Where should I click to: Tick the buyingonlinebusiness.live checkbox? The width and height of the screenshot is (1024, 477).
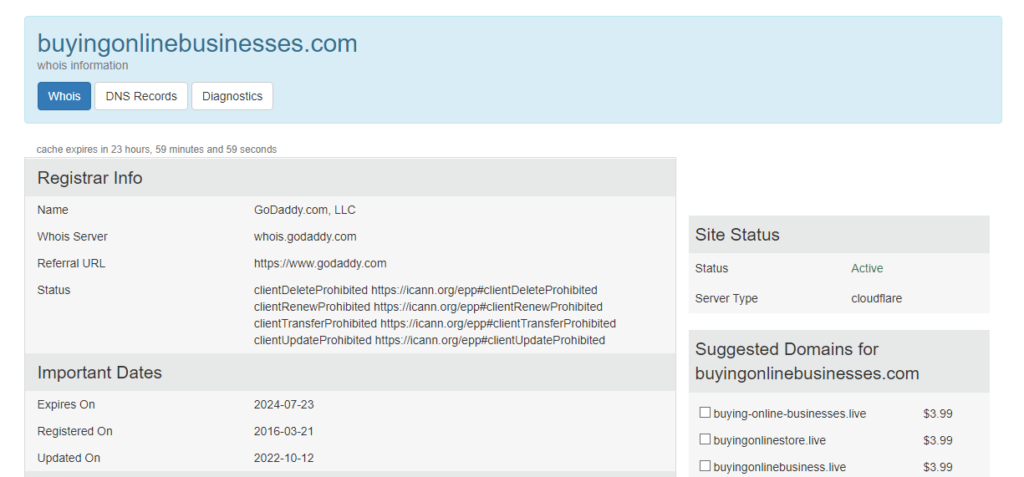click(705, 467)
